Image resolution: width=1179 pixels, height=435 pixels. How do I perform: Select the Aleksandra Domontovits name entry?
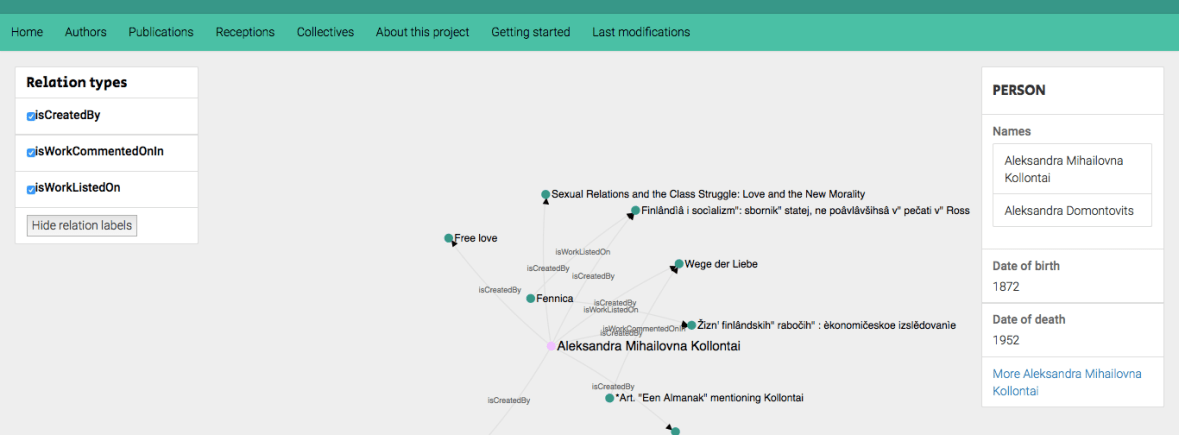coord(1071,211)
